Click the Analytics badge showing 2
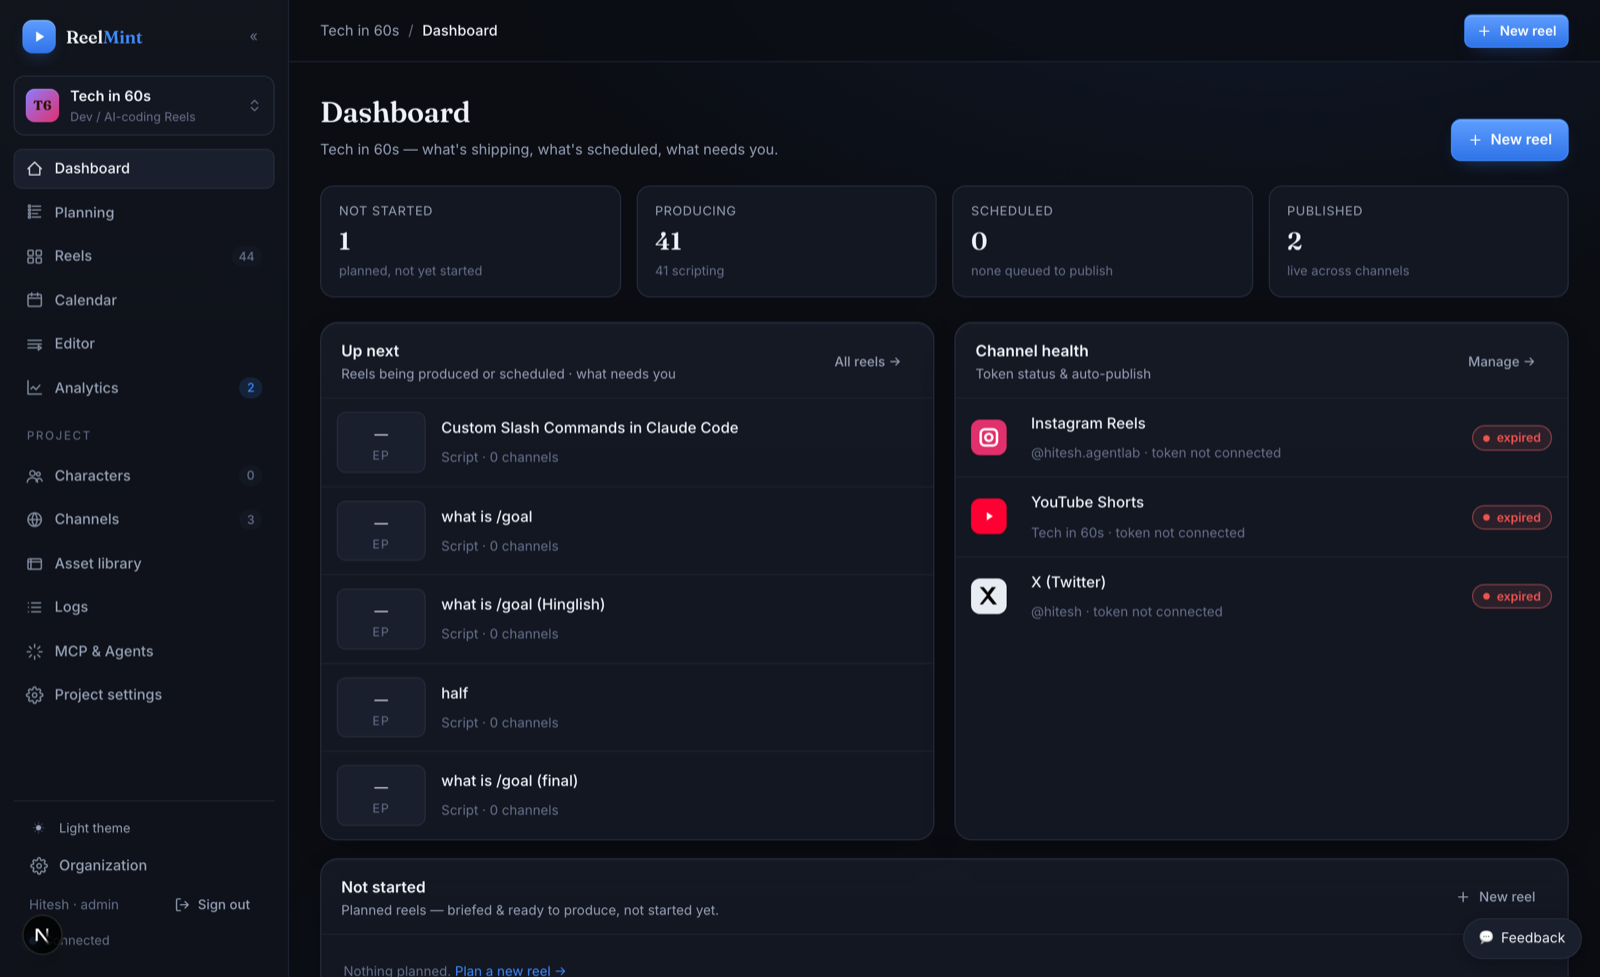 [x=251, y=388]
